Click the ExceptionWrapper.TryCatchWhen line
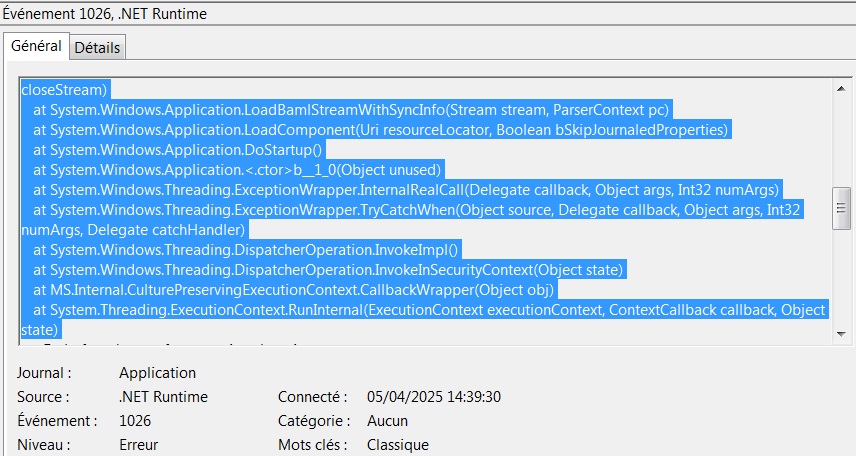 tap(417, 210)
